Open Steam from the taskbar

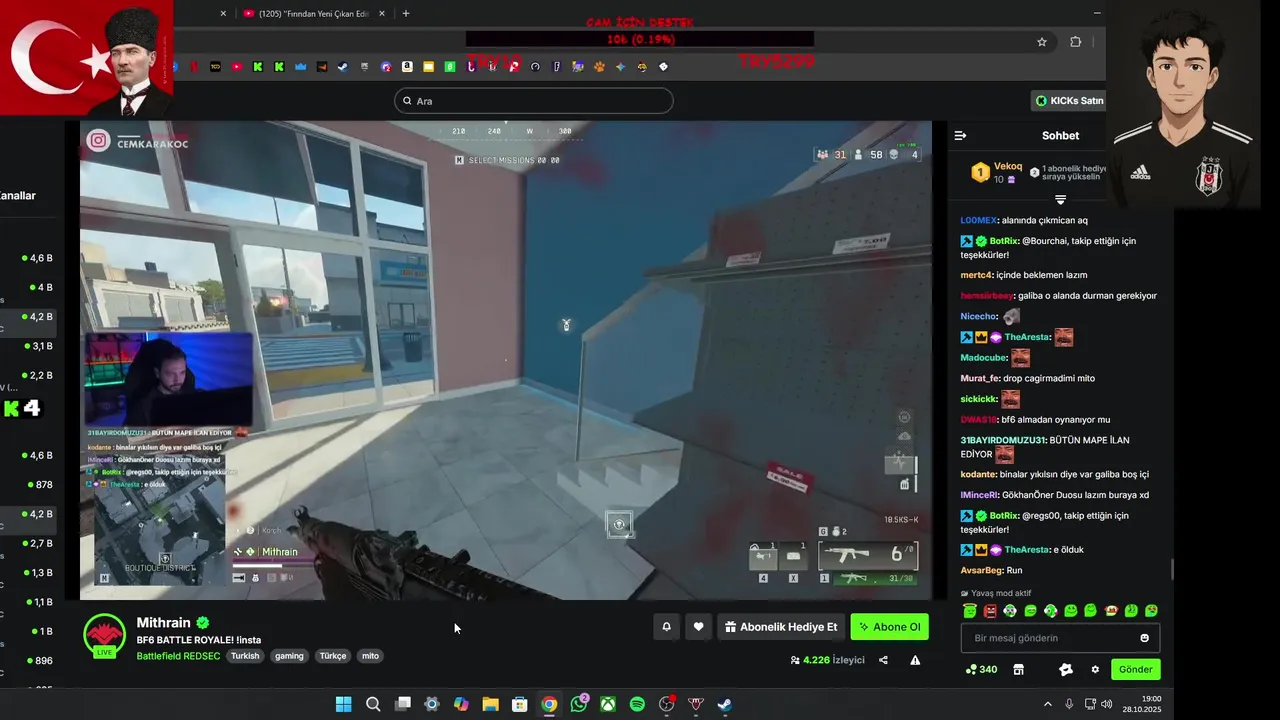[x=725, y=704]
